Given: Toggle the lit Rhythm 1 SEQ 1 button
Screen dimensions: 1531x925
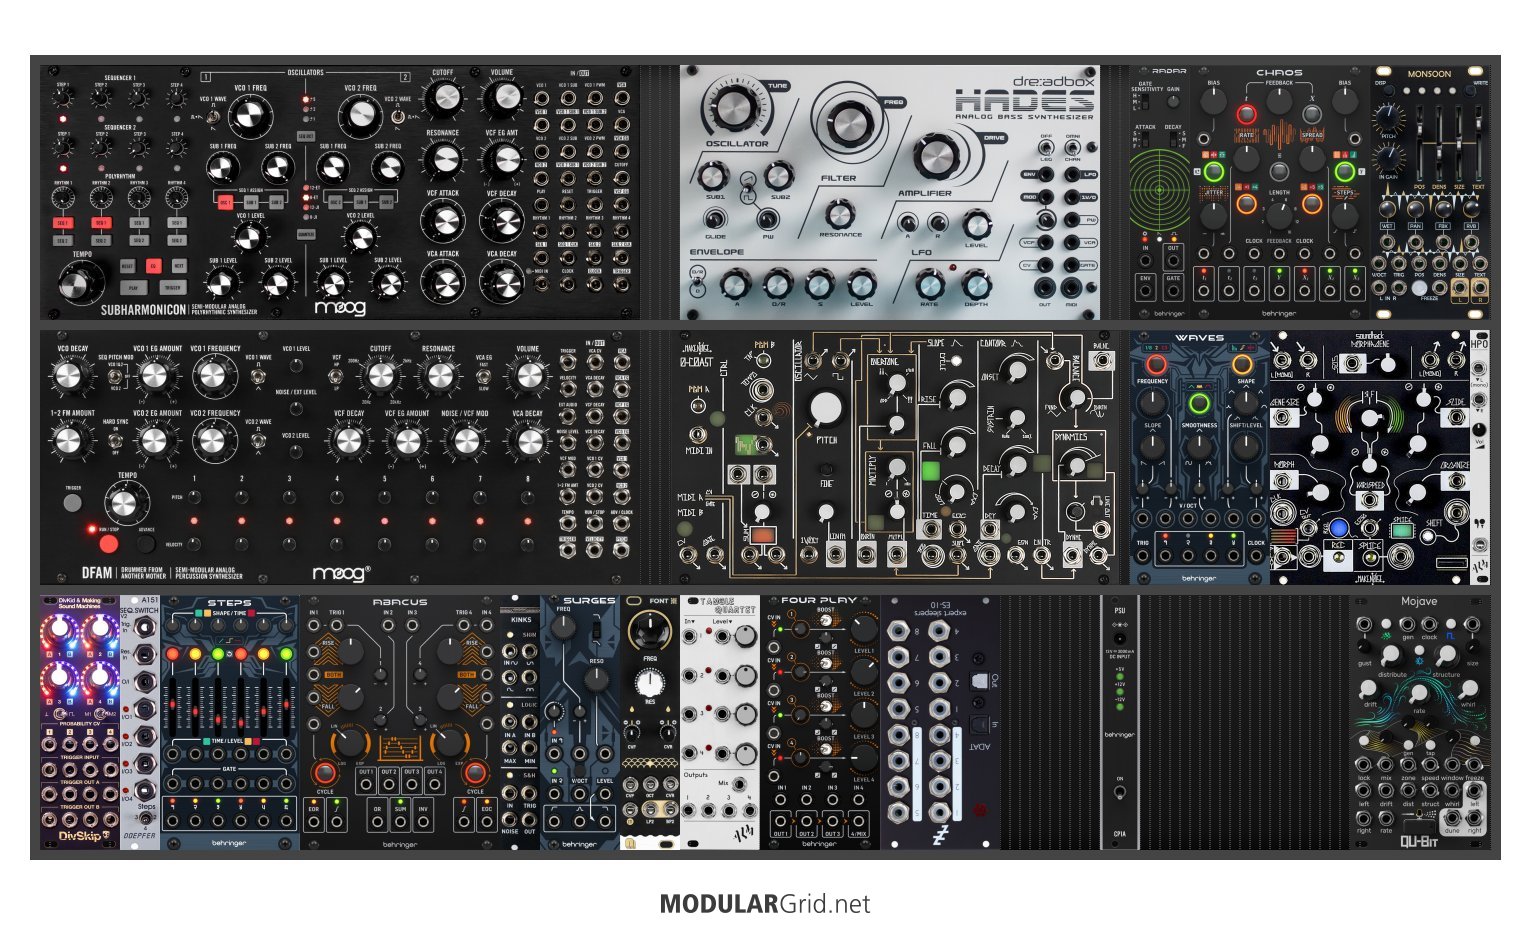Looking at the screenshot, I should 62,223.
